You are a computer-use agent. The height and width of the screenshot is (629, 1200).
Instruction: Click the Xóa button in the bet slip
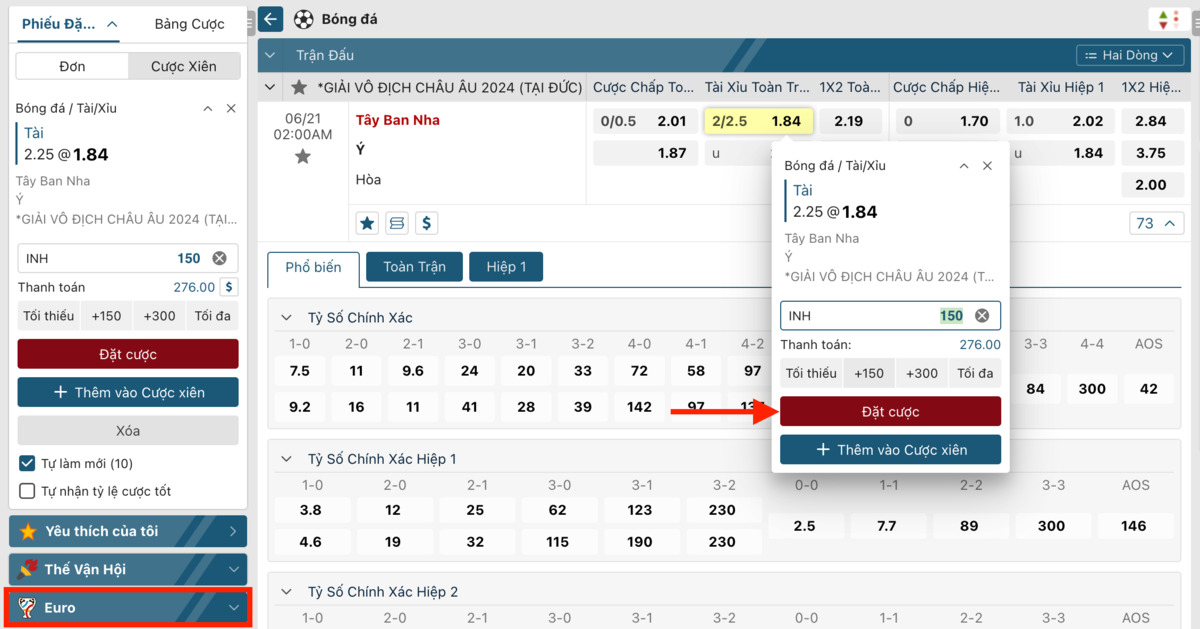coord(128,431)
